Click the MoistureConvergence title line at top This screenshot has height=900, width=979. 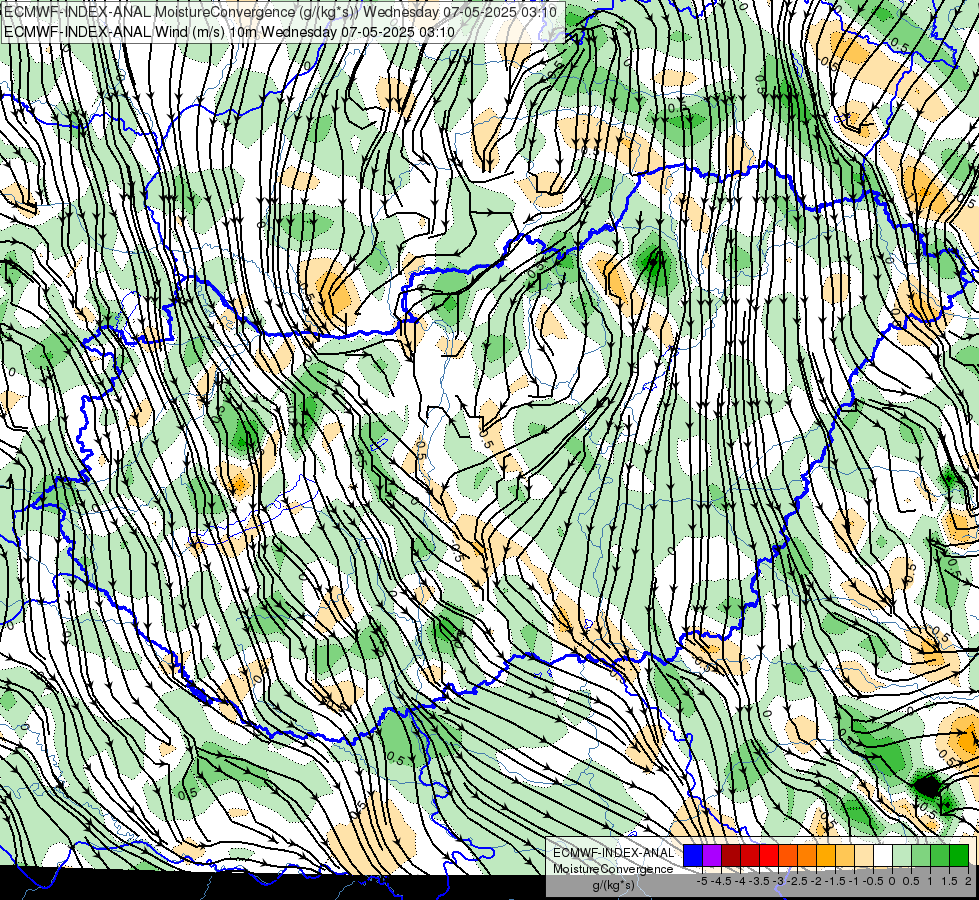tap(280, 12)
